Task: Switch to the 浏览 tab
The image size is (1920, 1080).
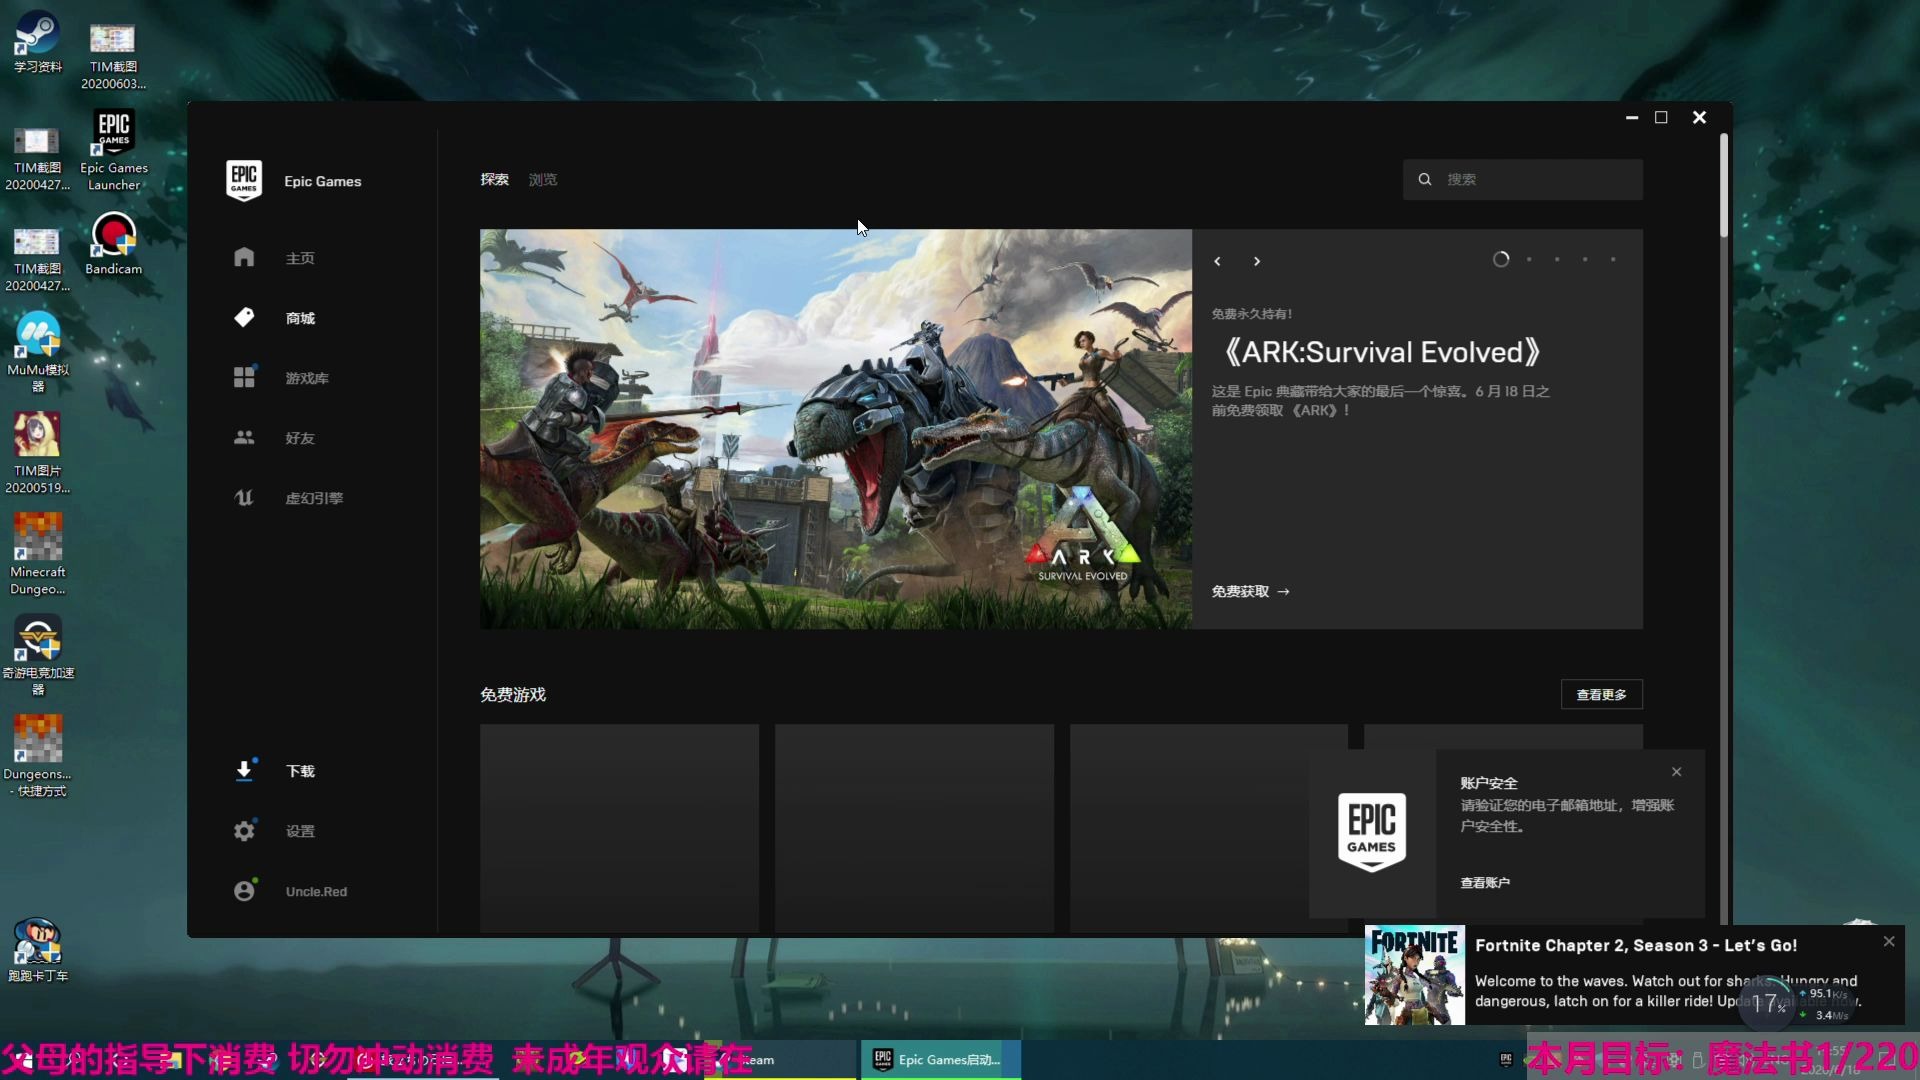Action: click(x=543, y=180)
